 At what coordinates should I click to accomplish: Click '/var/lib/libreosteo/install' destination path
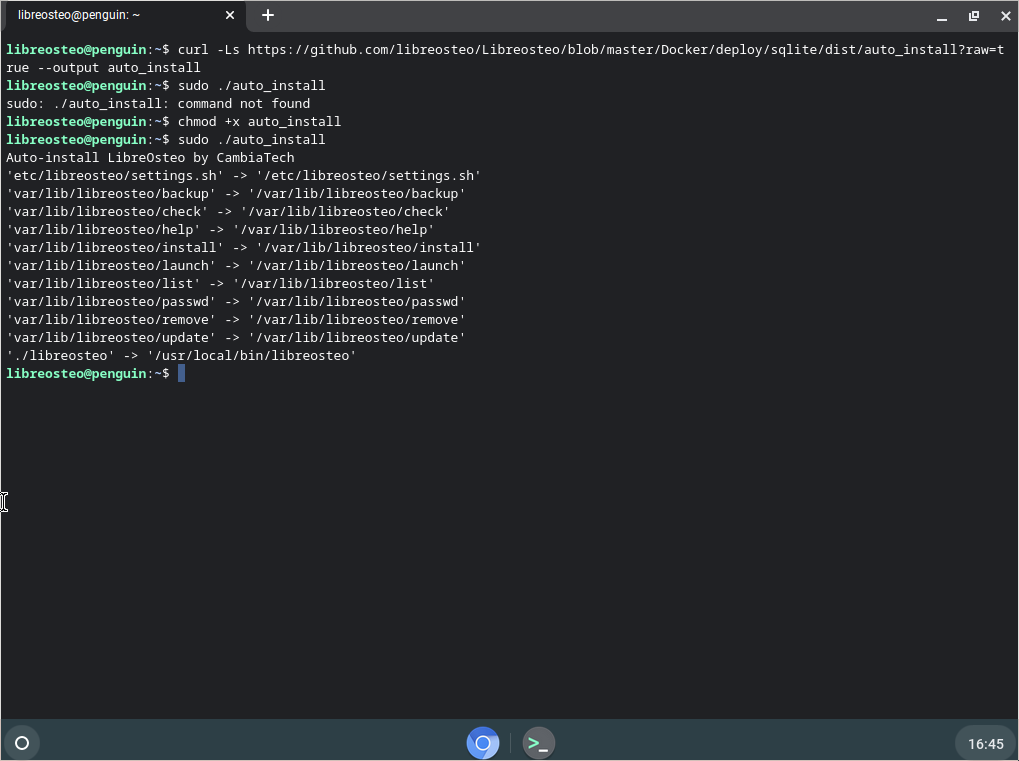(368, 248)
